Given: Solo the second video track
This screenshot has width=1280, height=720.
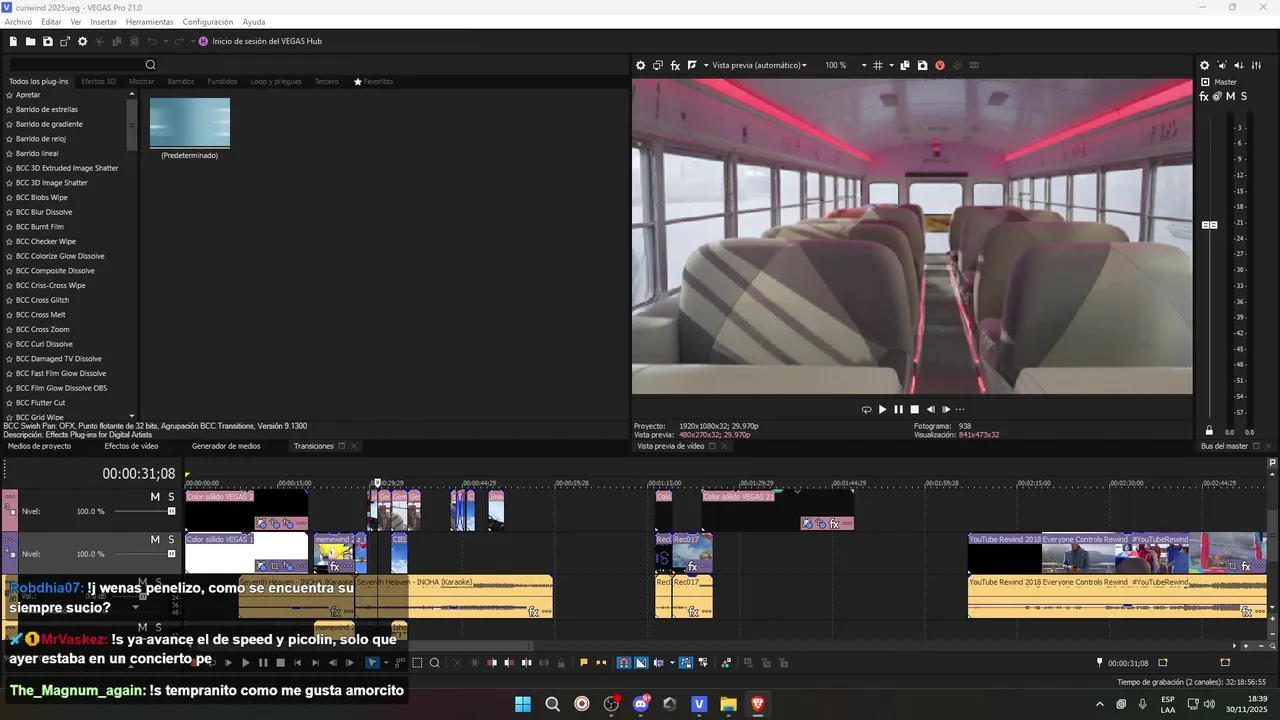Looking at the screenshot, I should tap(171, 540).
